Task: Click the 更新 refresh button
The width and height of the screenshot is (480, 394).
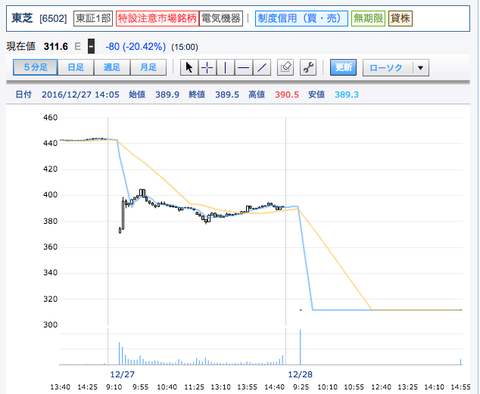Action: (343, 68)
